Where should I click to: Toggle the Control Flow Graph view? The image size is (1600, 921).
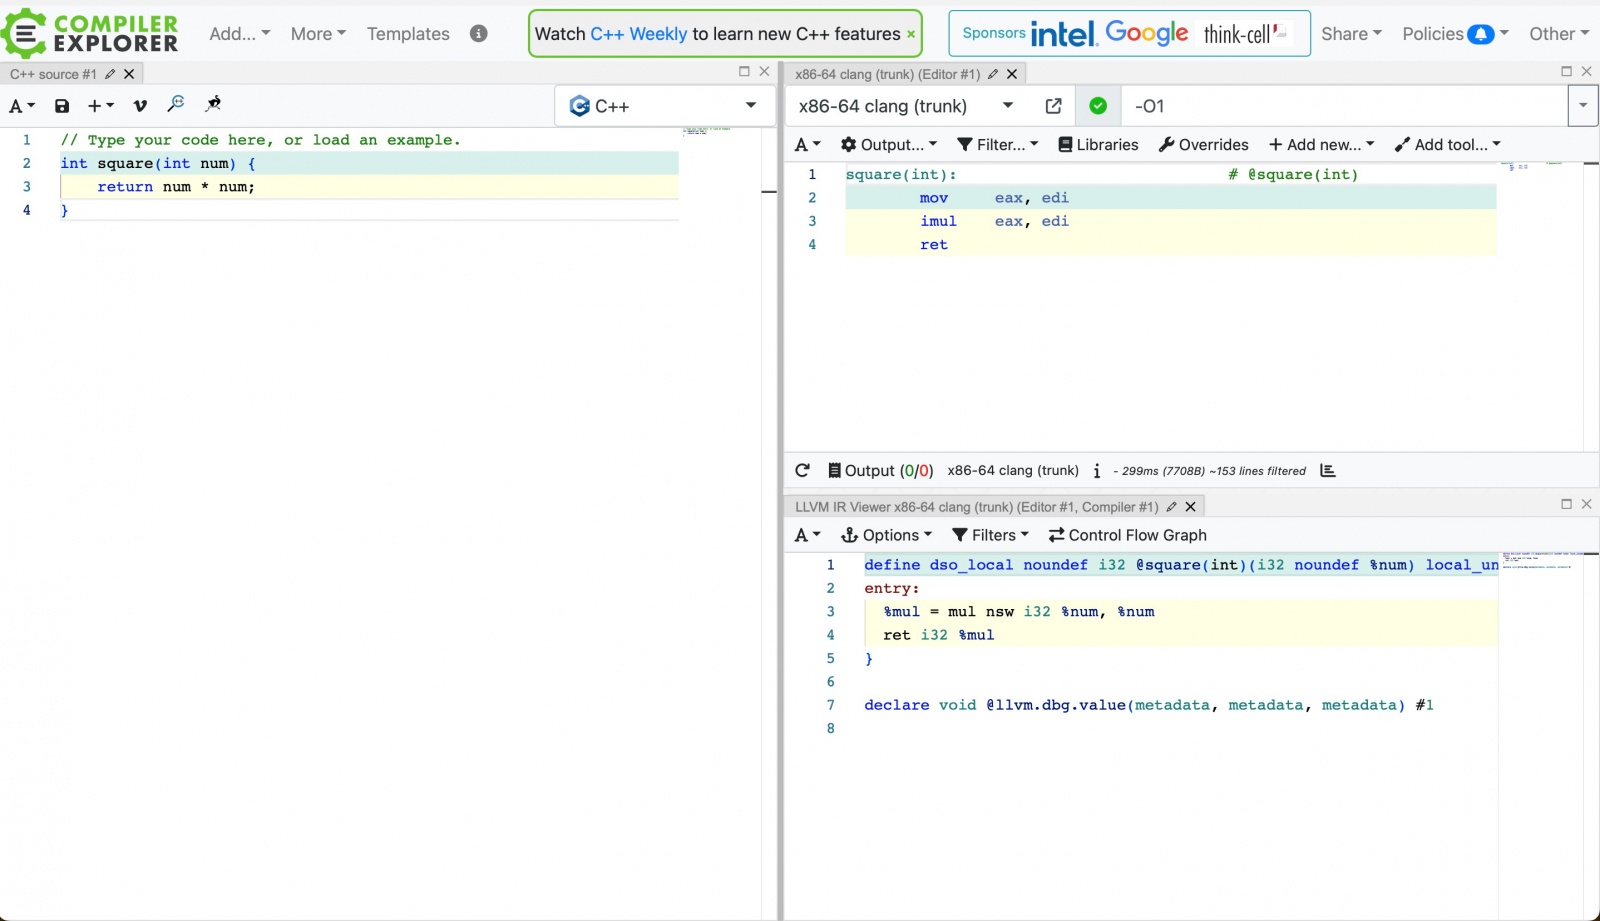pyautogui.click(x=1127, y=535)
